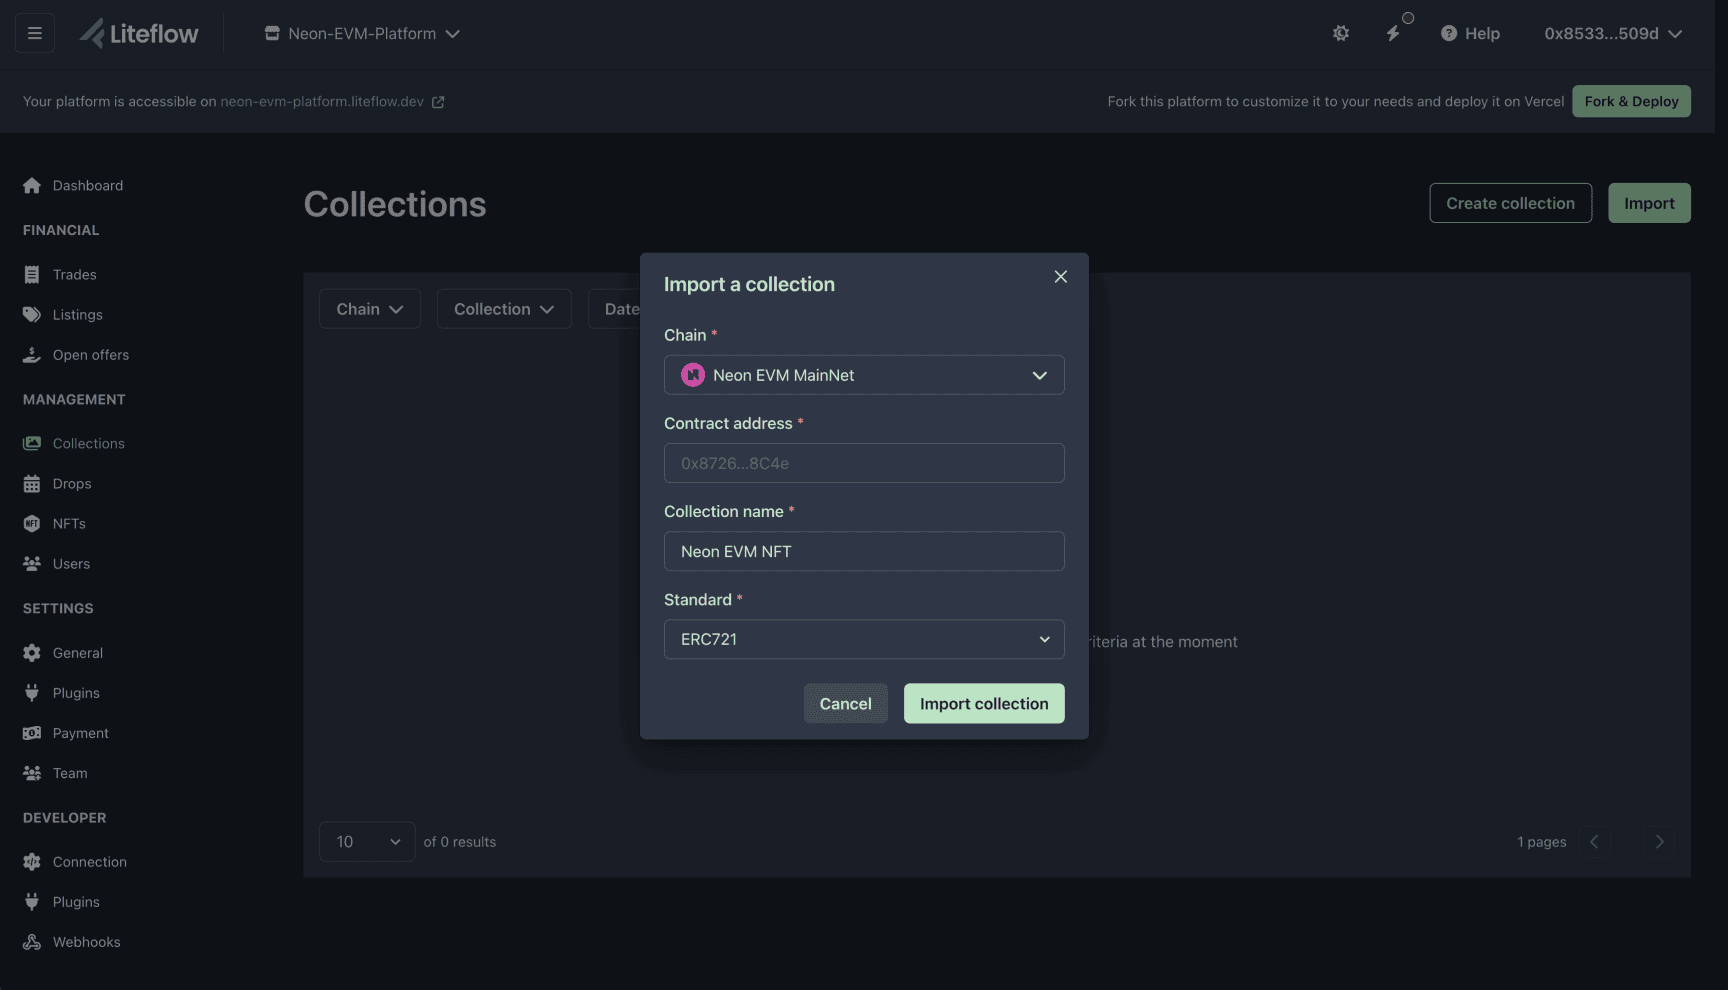The width and height of the screenshot is (1728, 990).
Task: Click the Open offers hand icon
Action: [x=32, y=354]
